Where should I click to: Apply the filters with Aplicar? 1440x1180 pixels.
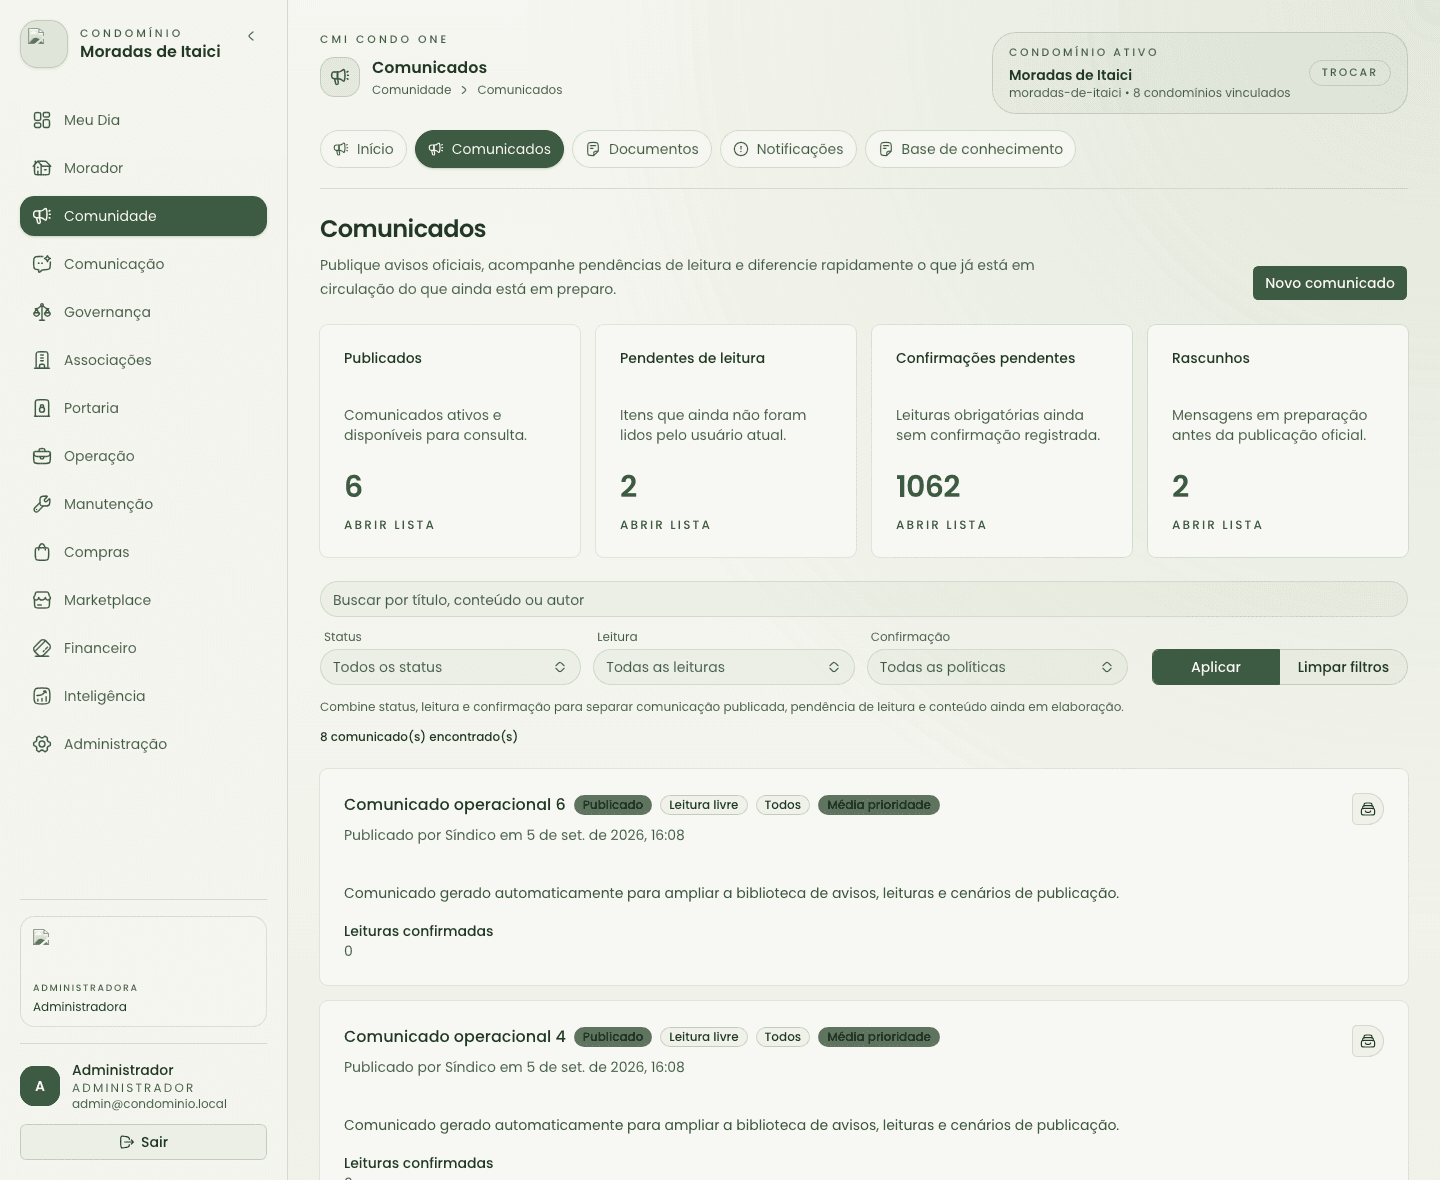coord(1216,667)
